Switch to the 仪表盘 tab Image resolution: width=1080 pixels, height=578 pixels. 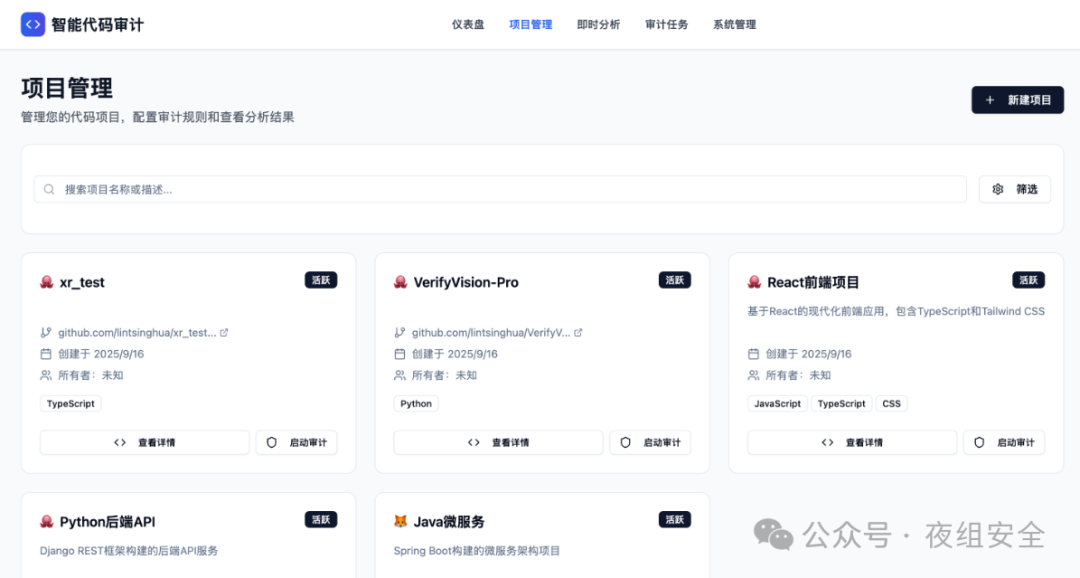470,24
